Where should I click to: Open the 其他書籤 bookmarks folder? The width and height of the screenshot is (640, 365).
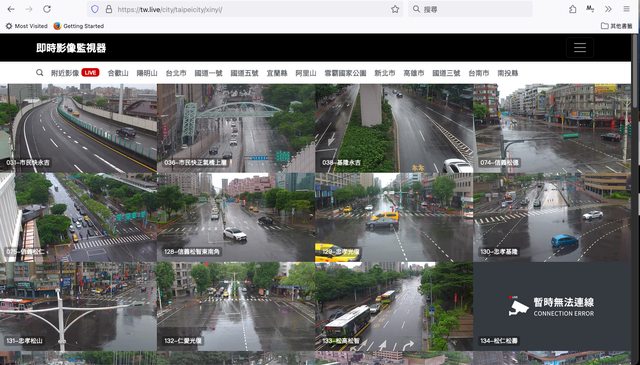coord(616,26)
